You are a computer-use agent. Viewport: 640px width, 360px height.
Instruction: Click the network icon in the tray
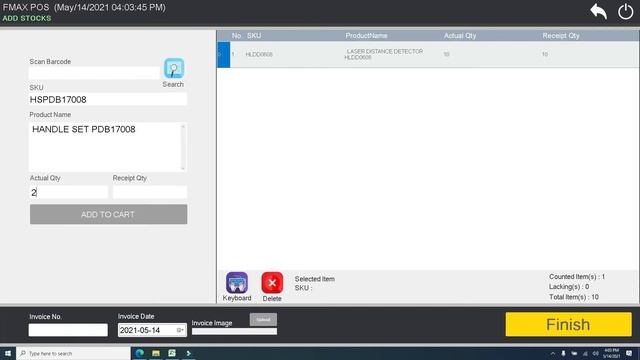(x=585, y=353)
